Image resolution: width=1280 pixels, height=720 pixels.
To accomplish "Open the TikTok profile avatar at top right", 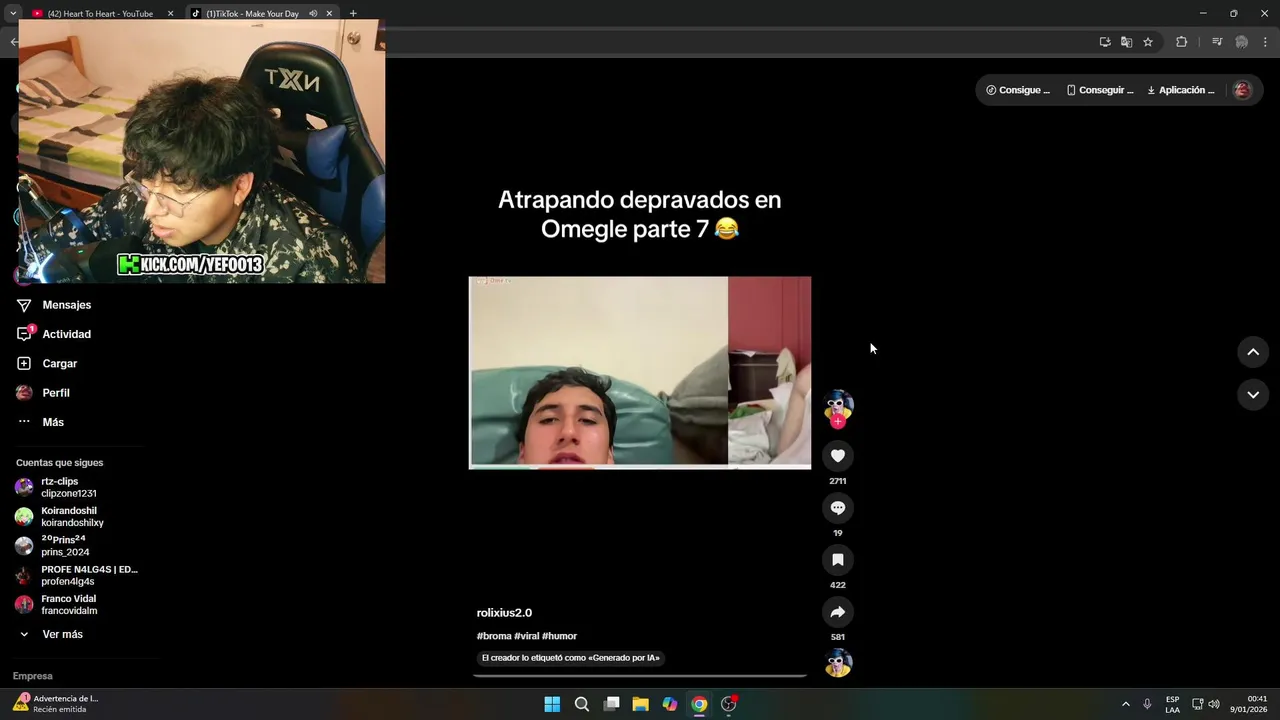I will click(x=1242, y=90).
